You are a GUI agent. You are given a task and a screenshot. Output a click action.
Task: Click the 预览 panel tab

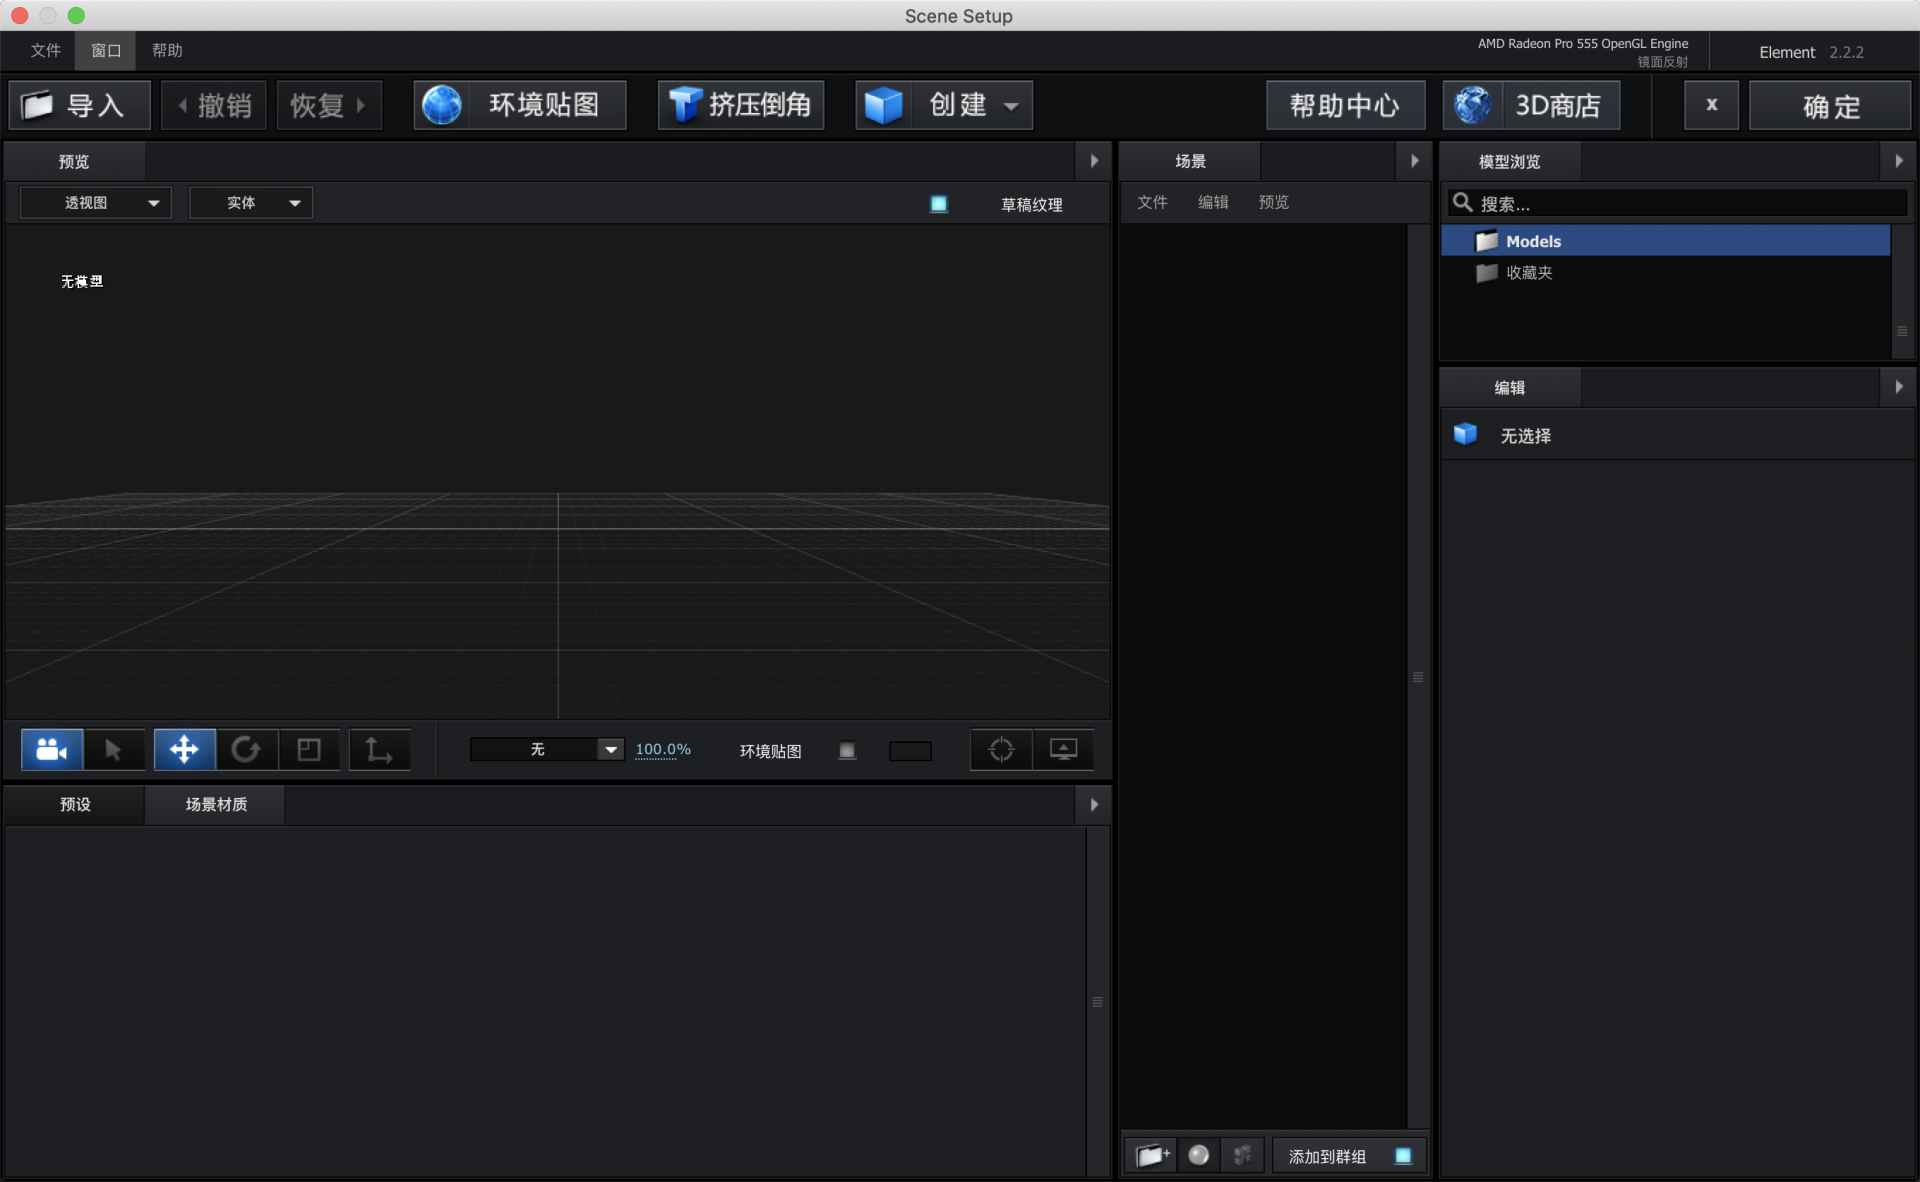coord(74,161)
